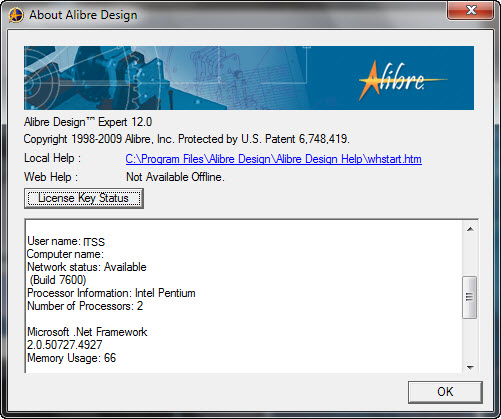This screenshot has width=501, height=419.
Task: Click 'Alibre Design Expert 12.0' text
Action: (88, 122)
